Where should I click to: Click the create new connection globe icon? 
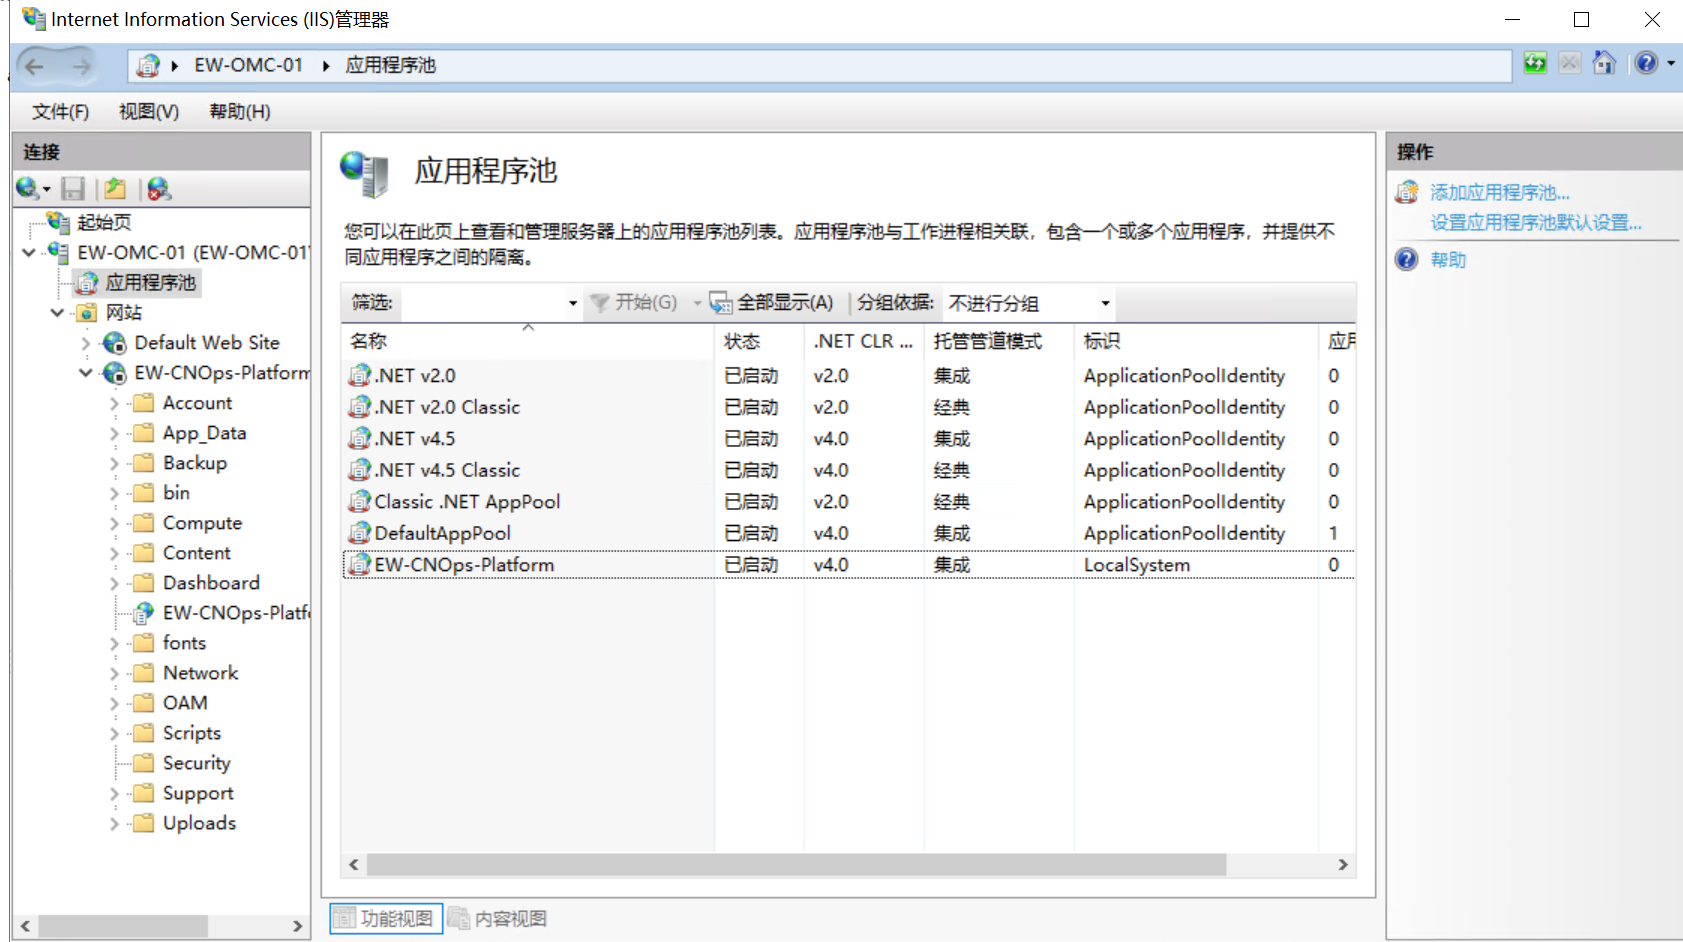tap(28, 188)
